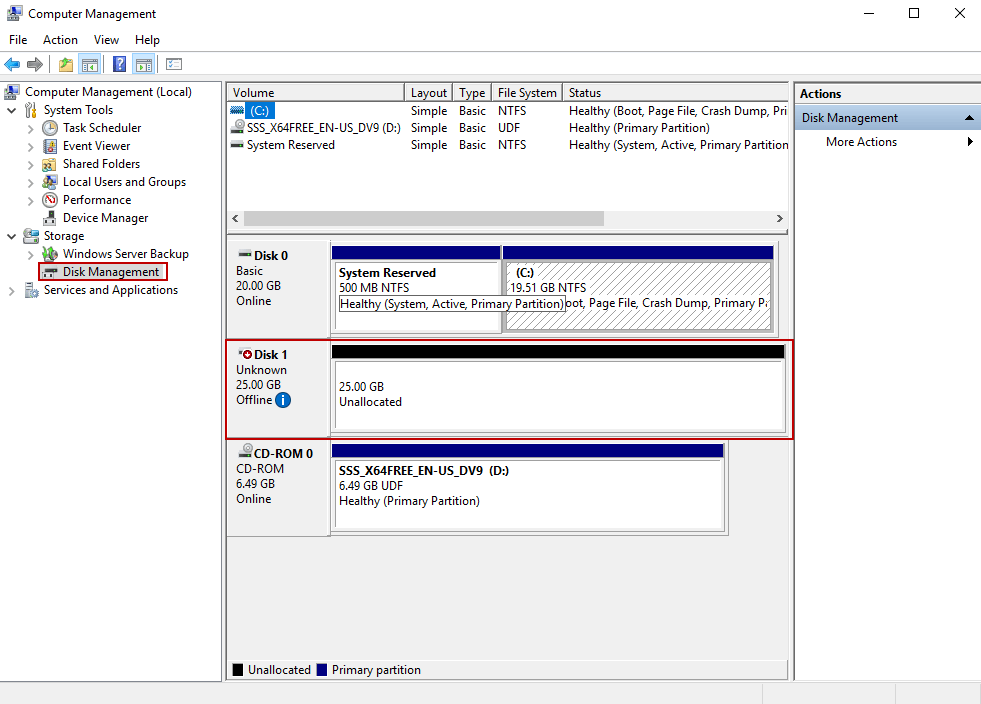
Task: Click the Forward navigation arrow
Action: [x=35, y=63]
